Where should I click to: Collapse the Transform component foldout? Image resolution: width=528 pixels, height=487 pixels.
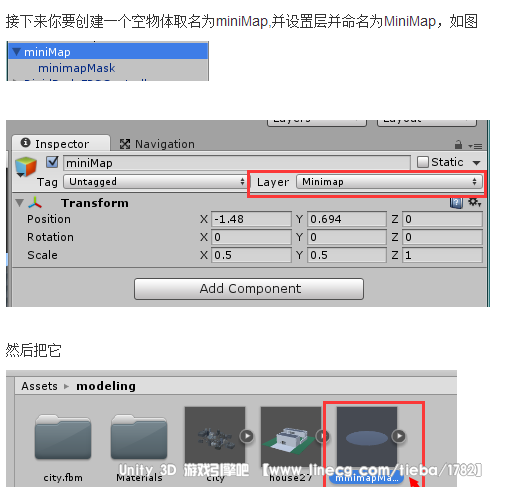(x=20, y=203)
